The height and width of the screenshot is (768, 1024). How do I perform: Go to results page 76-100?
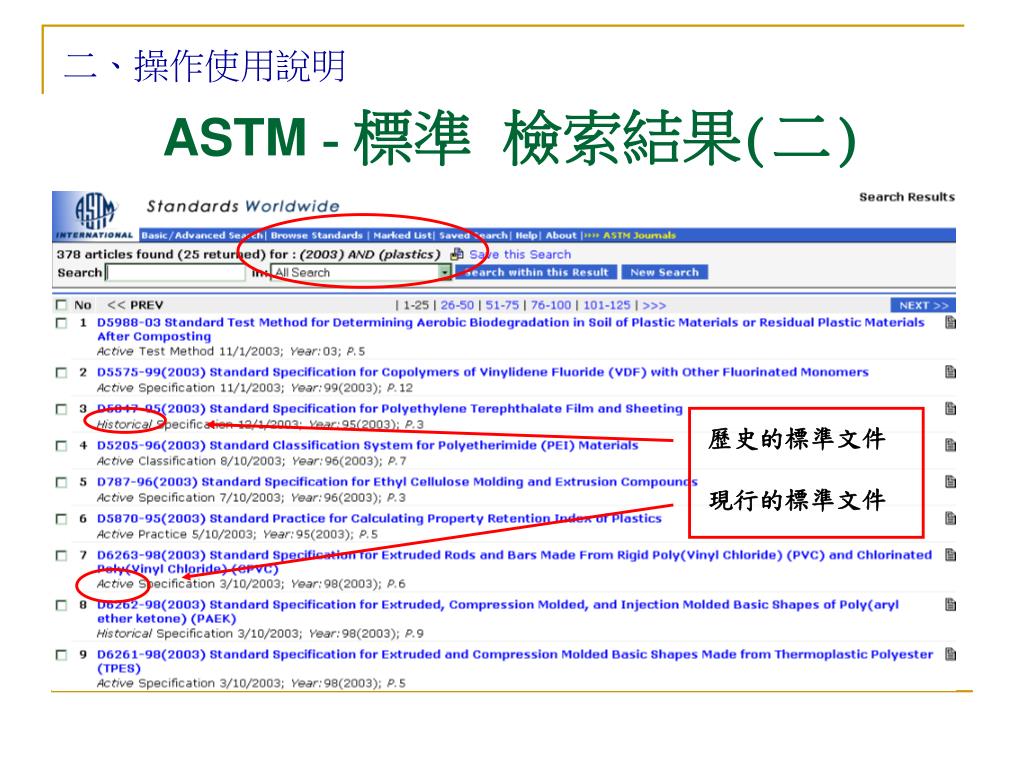pyautogui.click(x=551, y=305)
